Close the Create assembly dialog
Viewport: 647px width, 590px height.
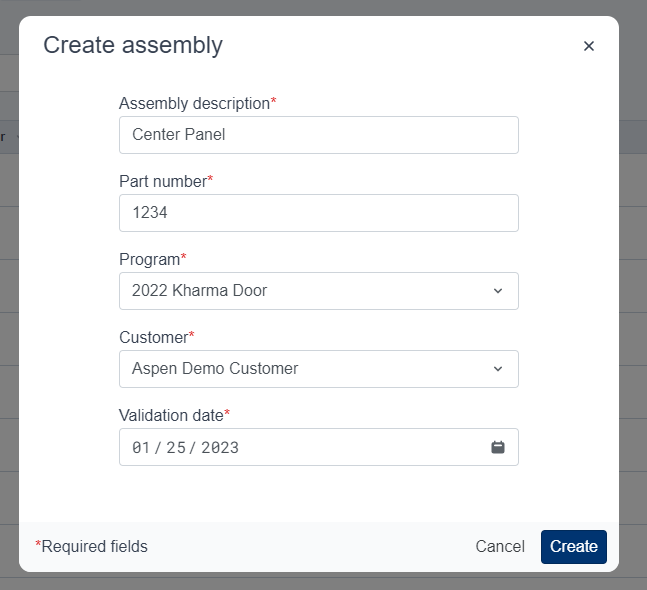tap(589, 46)
